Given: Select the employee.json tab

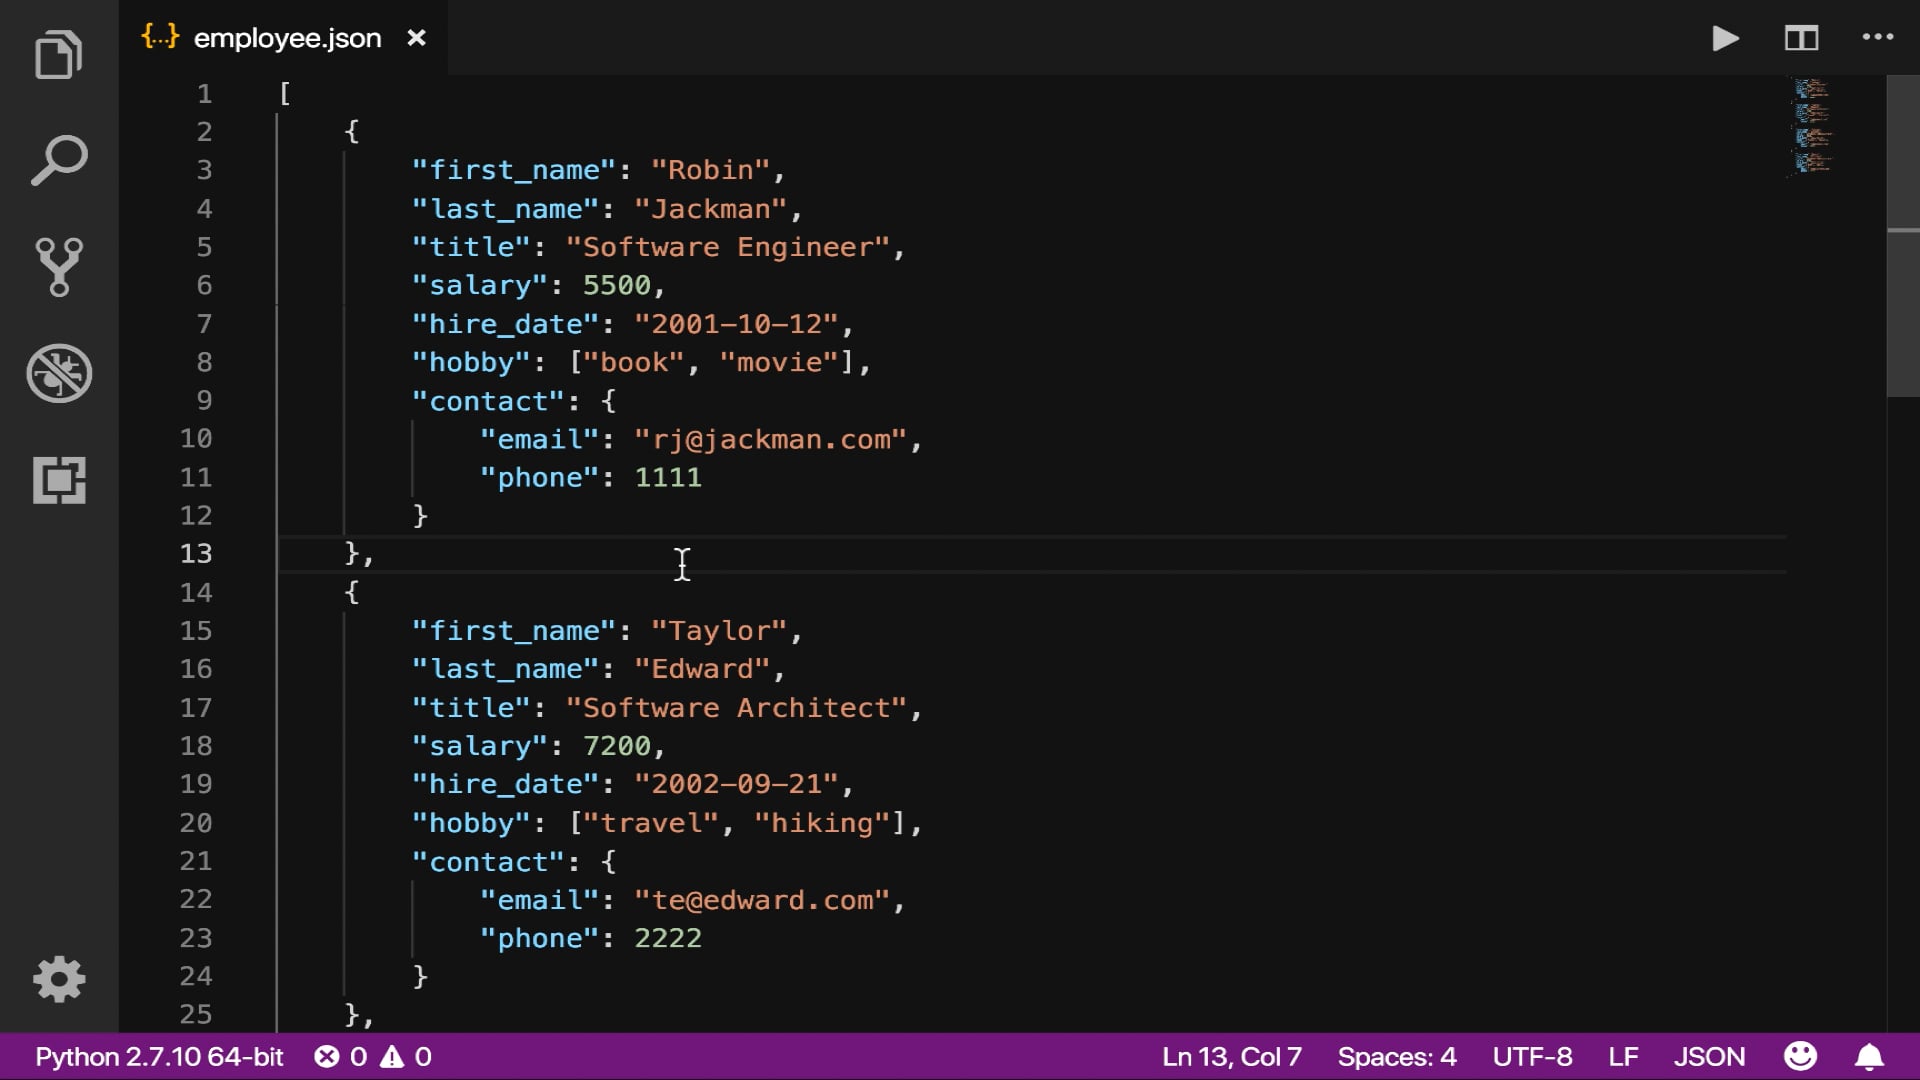Looking at the screenshot, I should point(287,38).
